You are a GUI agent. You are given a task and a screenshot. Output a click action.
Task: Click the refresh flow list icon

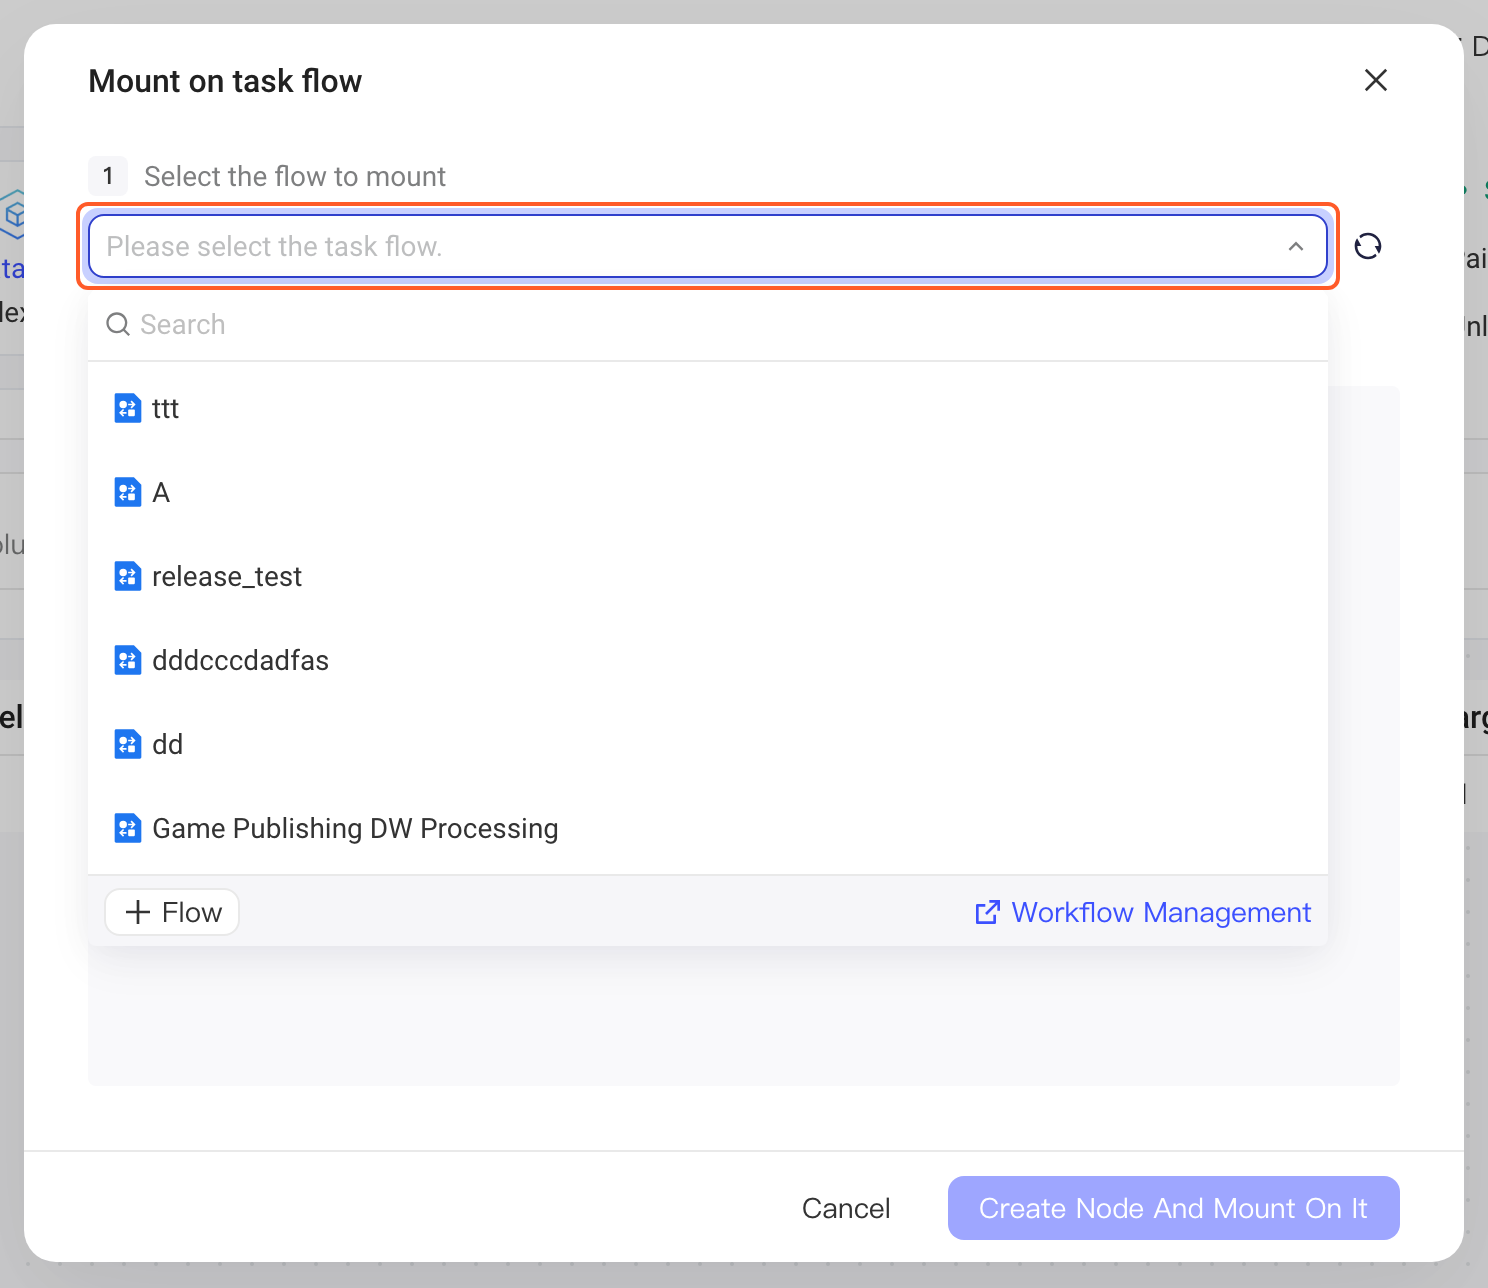1368,246
